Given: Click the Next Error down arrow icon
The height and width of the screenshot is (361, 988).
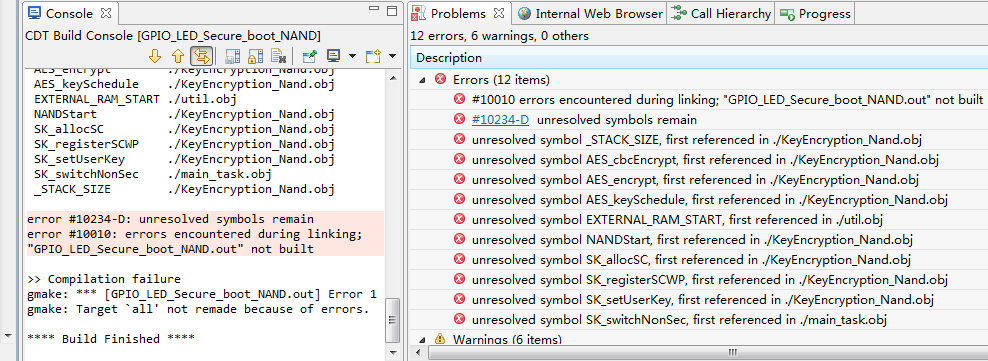Looking at the screenshot, I should pyautogui.click(x=155, y=56).
